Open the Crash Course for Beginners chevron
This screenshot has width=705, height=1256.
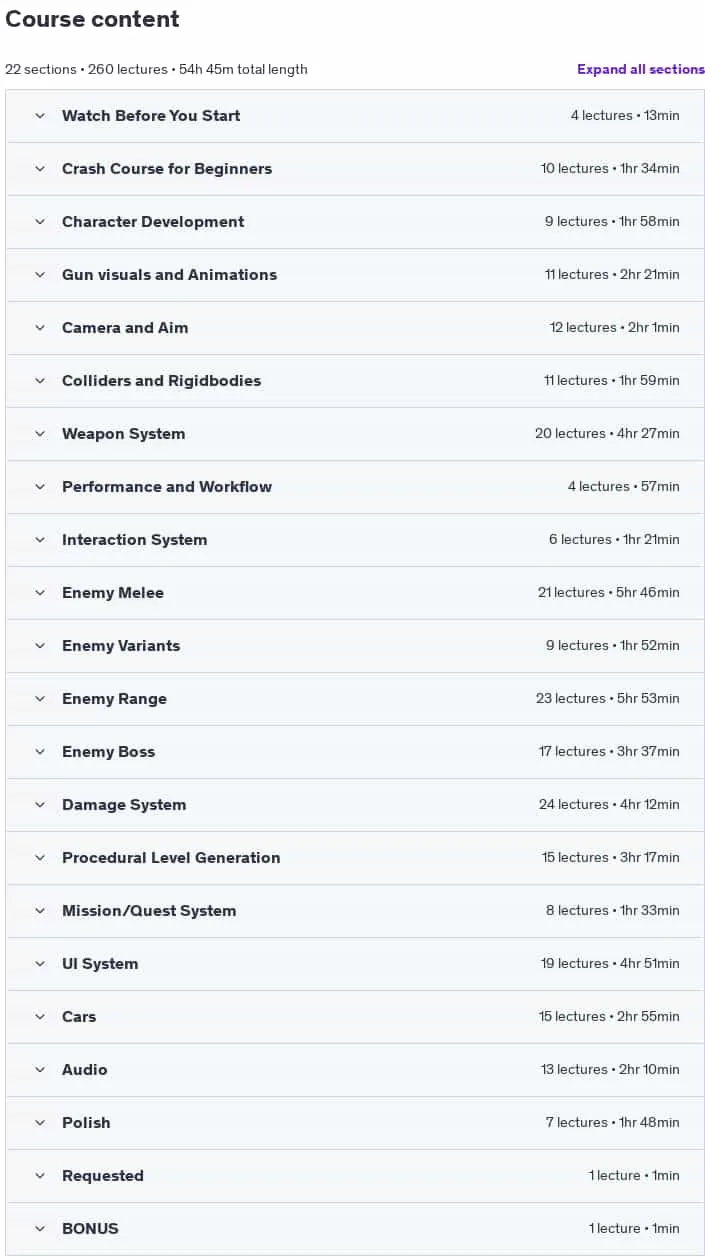point(40,169)
